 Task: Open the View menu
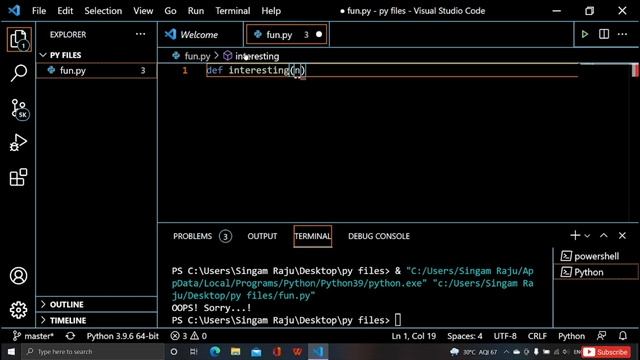pos(143,11)
